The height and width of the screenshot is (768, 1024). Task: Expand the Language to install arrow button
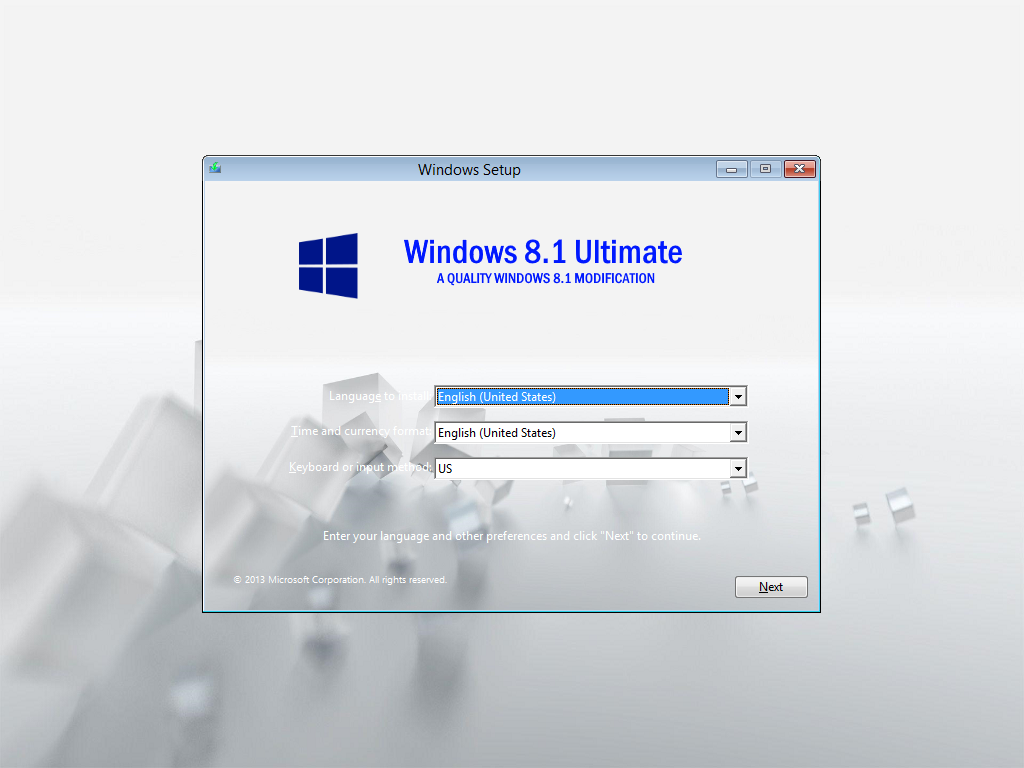(738, 396)
